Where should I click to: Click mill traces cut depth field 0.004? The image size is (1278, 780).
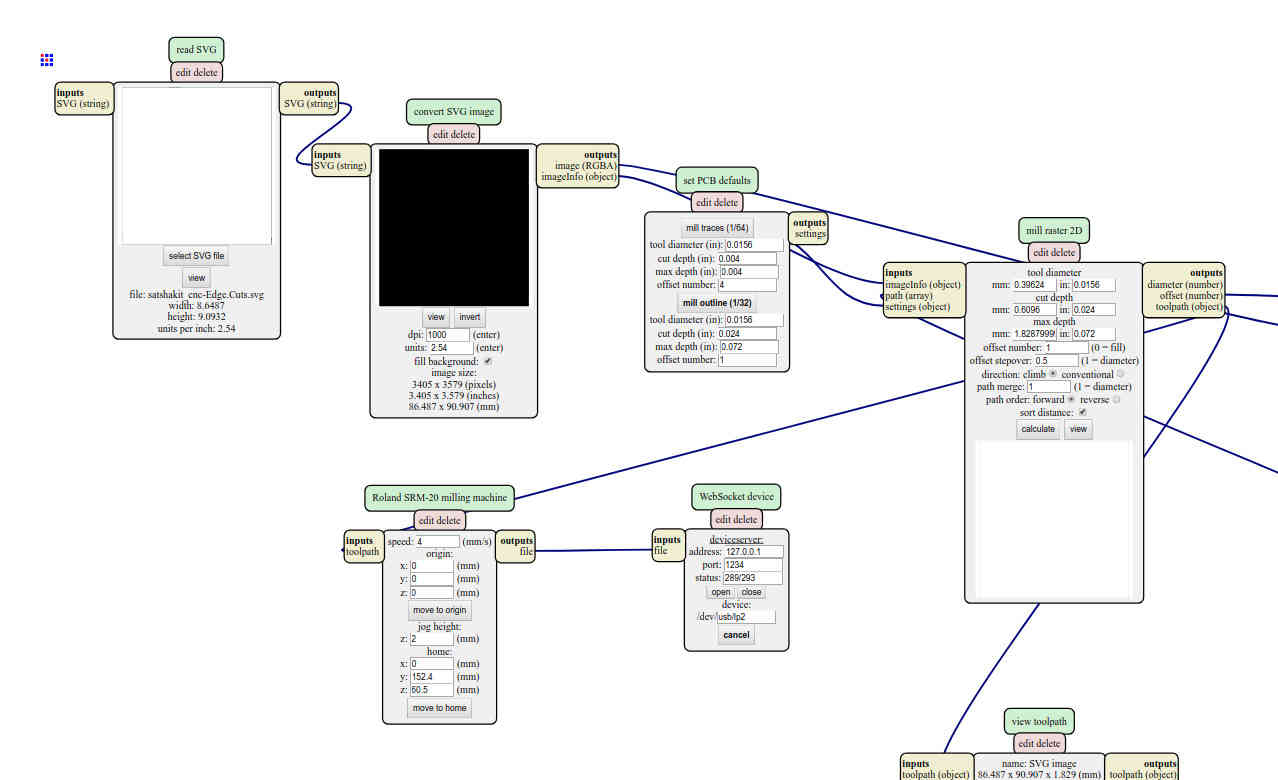[748, 259]
